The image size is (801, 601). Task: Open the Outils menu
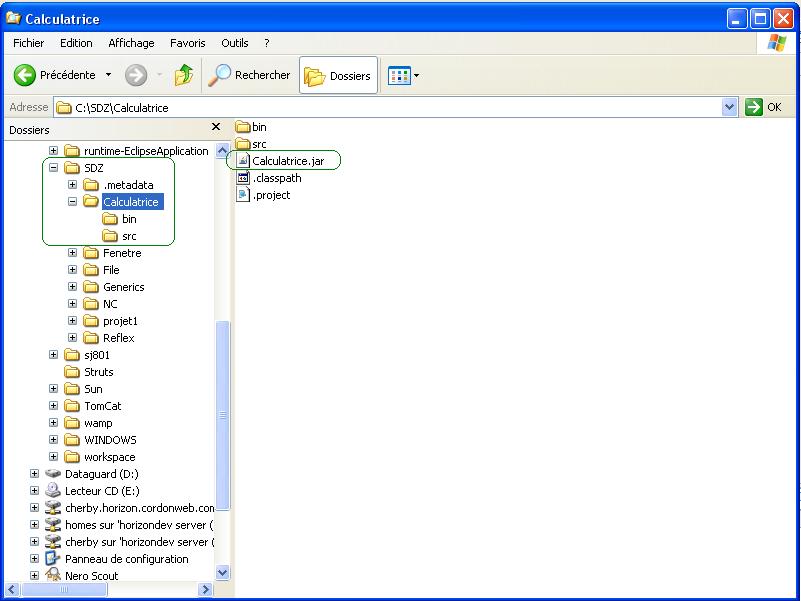[x=234, y=43]
